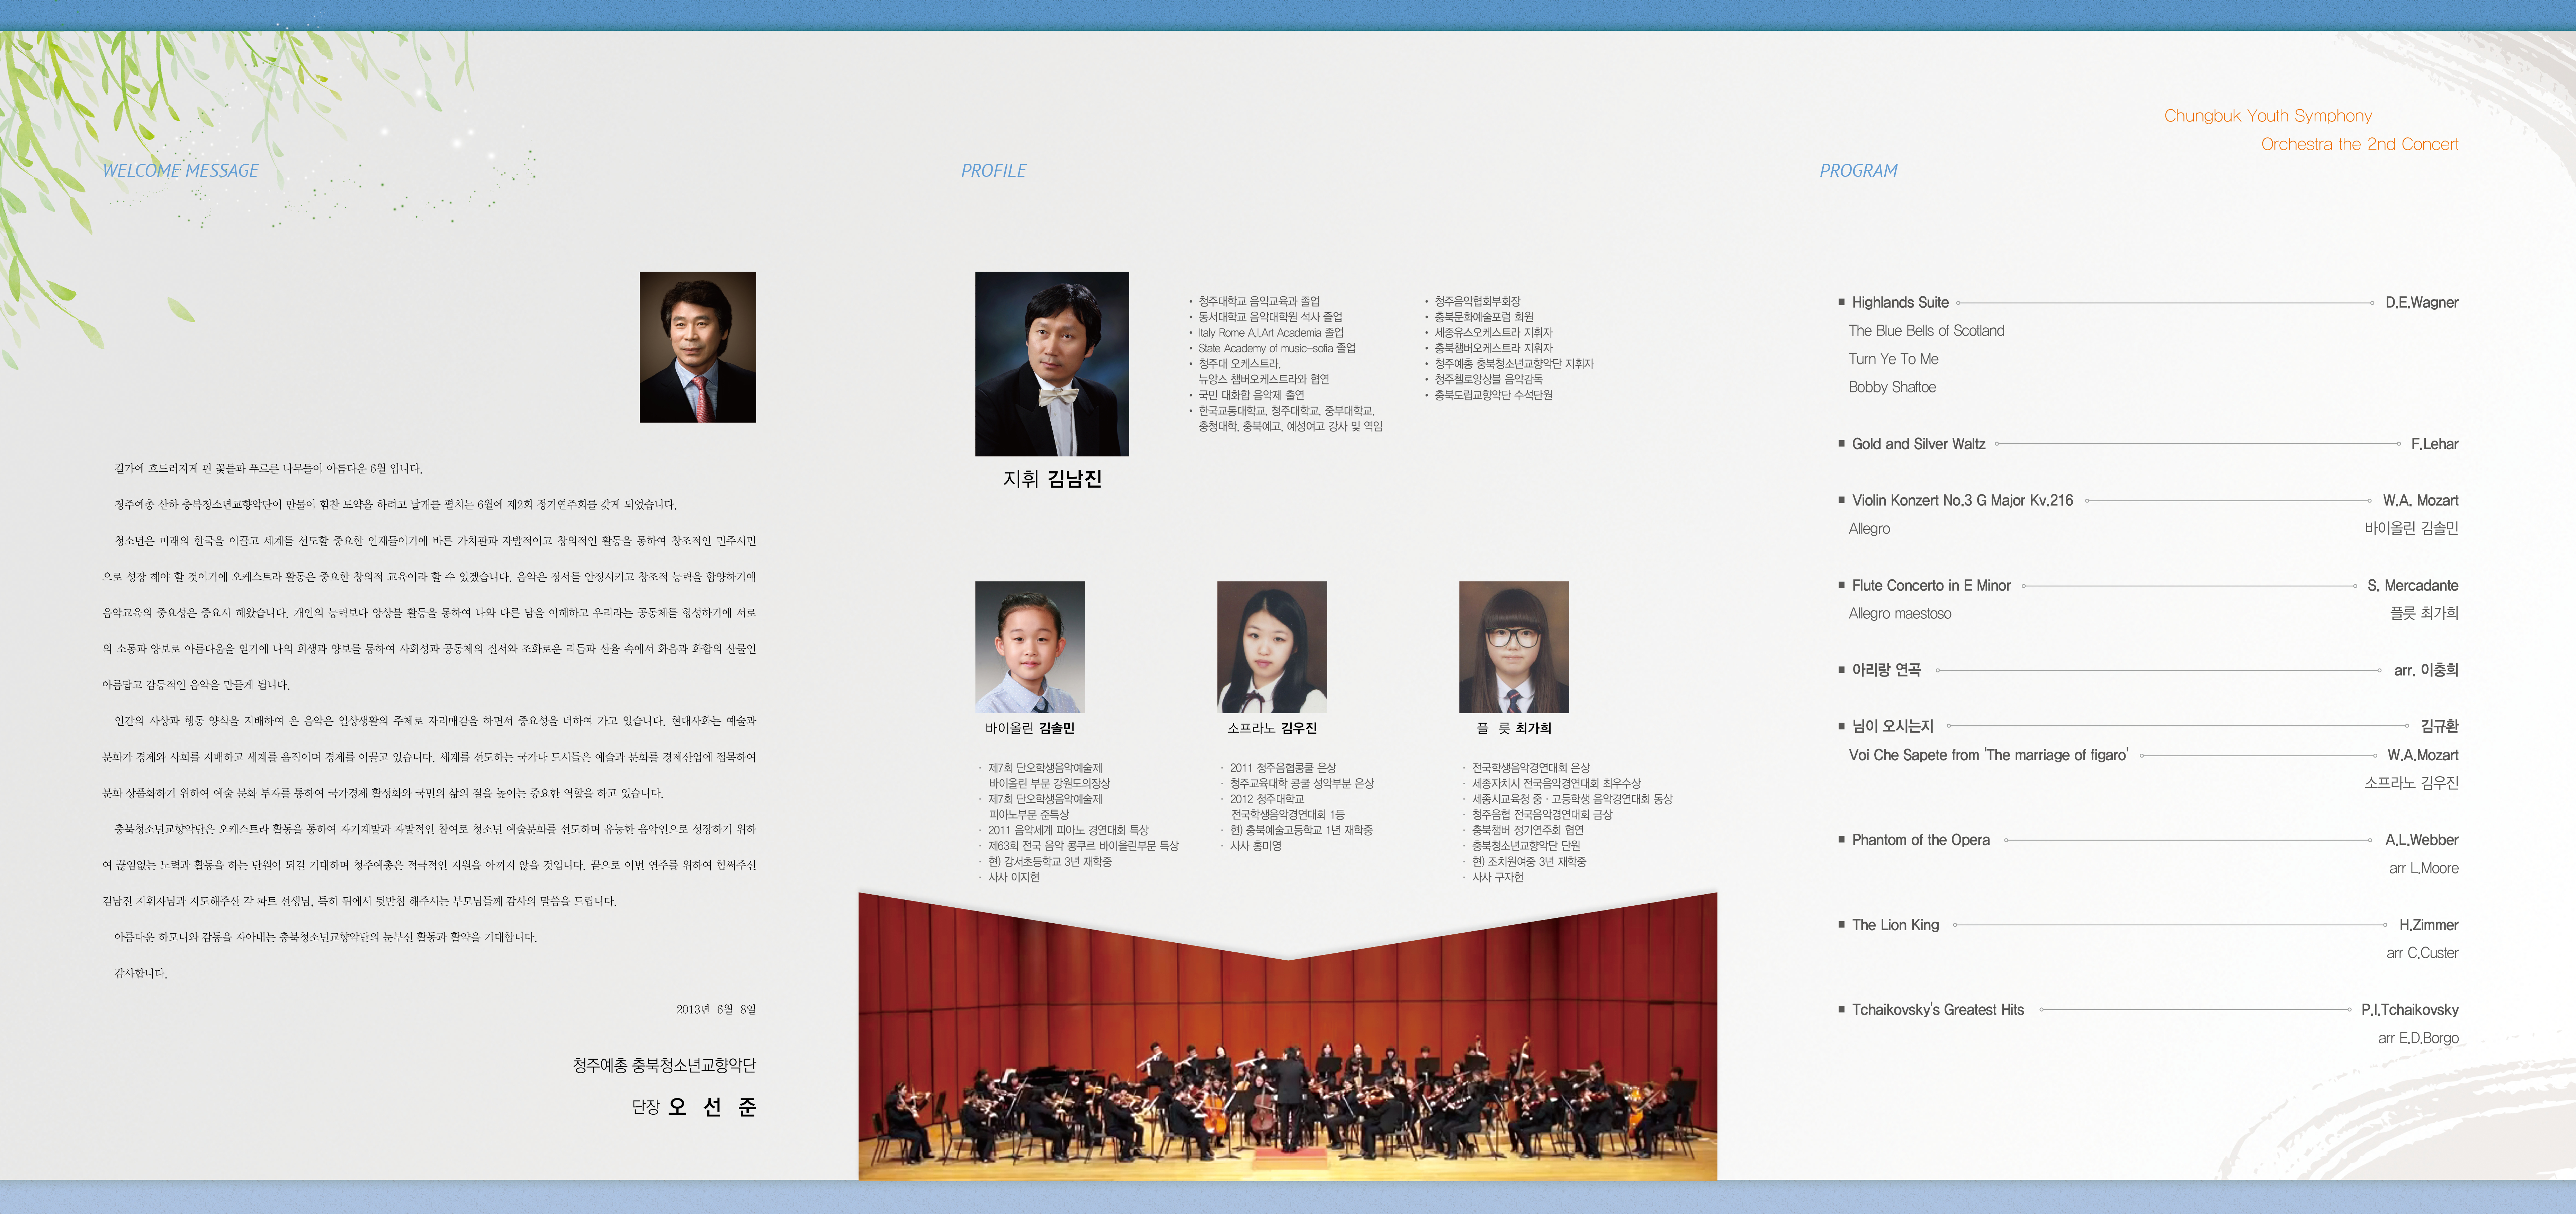The height and width of the screenshot is (1214, 2576).
Task: Select flutist 최가희 portrait photo
Action: (1514, 647)
